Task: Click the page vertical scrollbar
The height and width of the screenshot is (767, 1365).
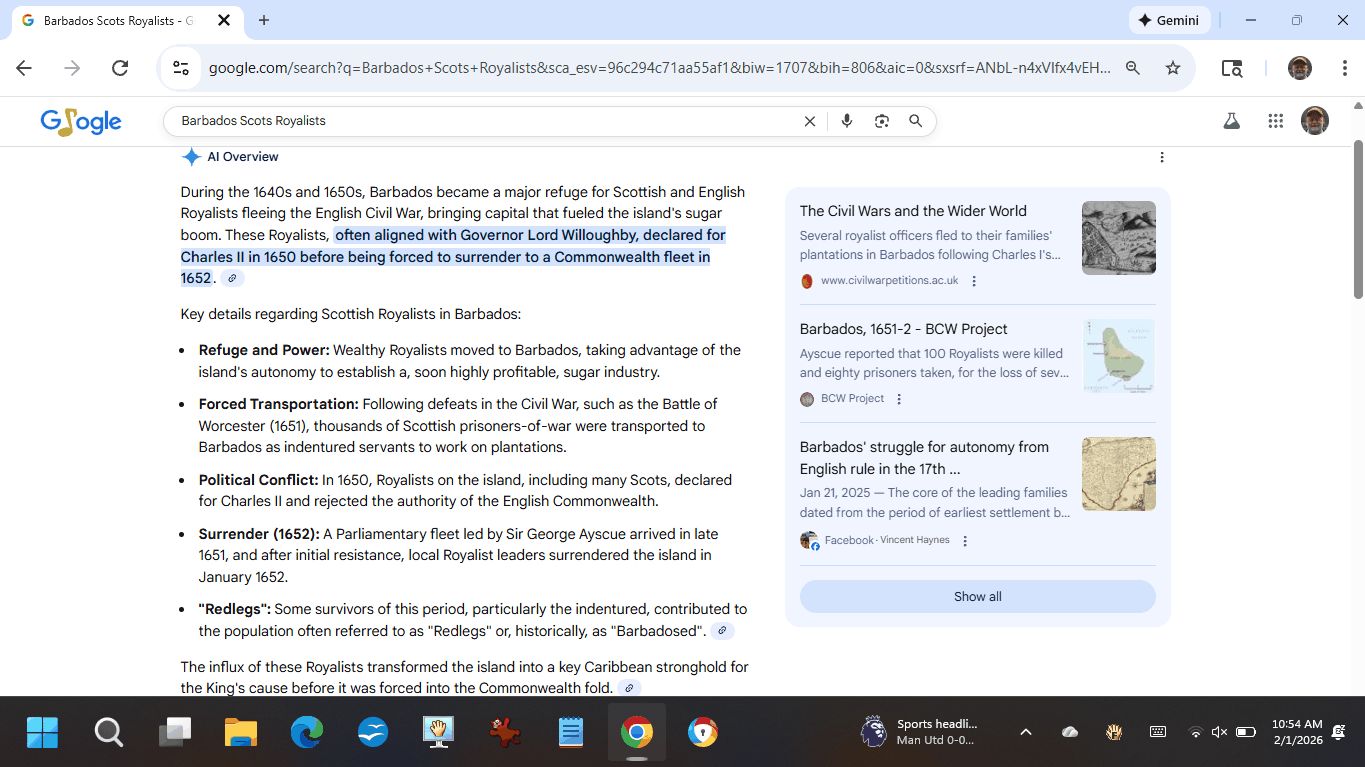Action: pyautogui.click(x=1358, y=220)
